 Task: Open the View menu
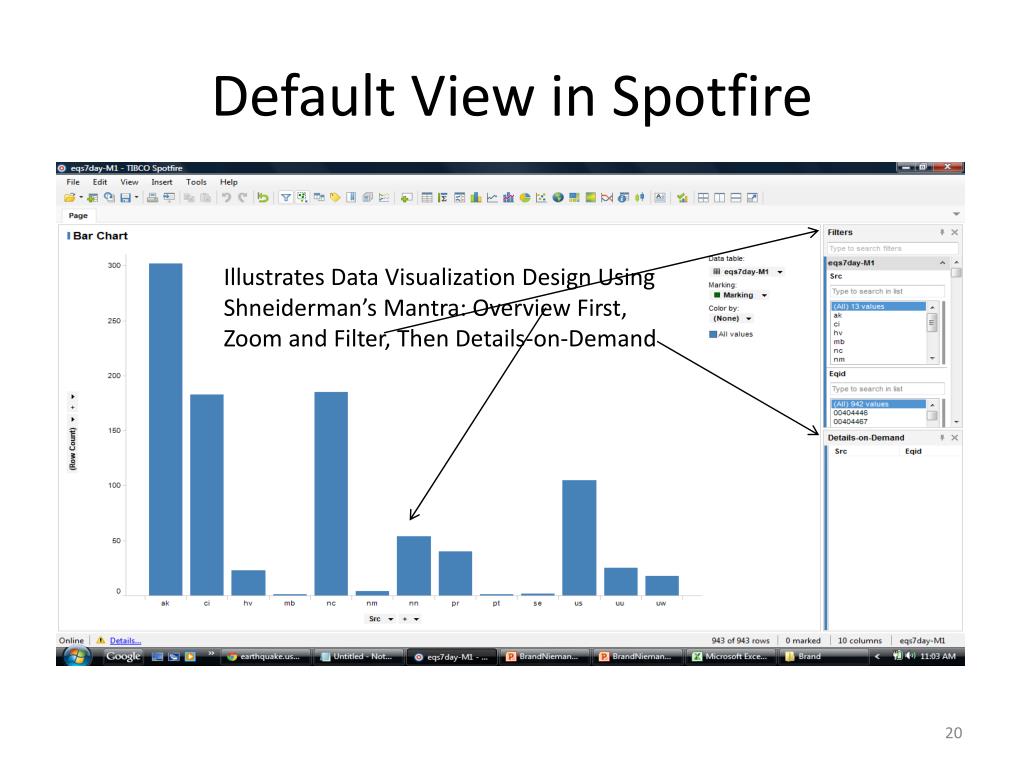click(x=129, y=182)
